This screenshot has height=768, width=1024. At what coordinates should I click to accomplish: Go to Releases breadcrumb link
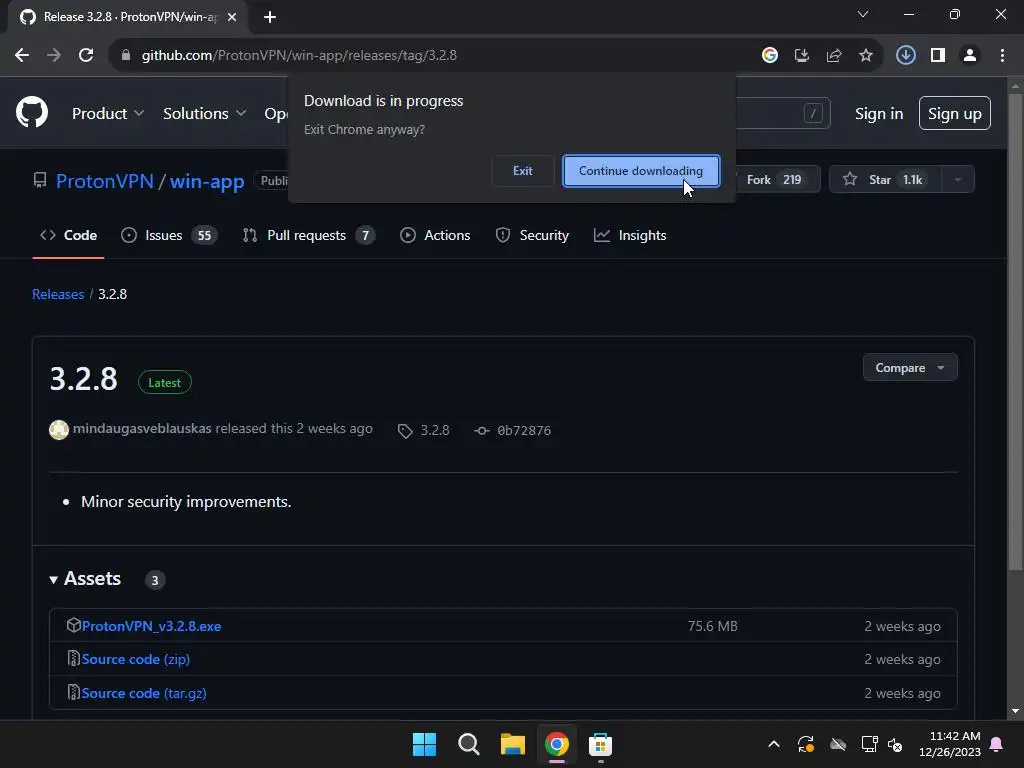[x=58, y=295]
